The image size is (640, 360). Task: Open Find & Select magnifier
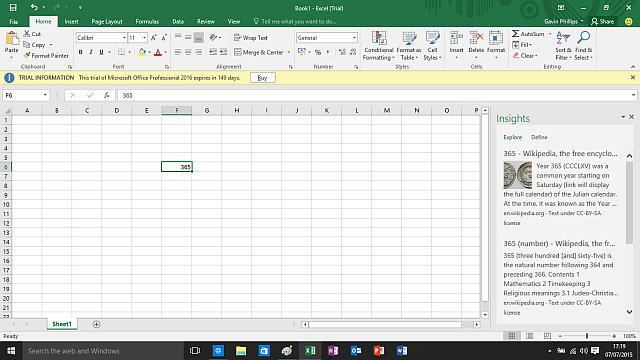(583, 46)
